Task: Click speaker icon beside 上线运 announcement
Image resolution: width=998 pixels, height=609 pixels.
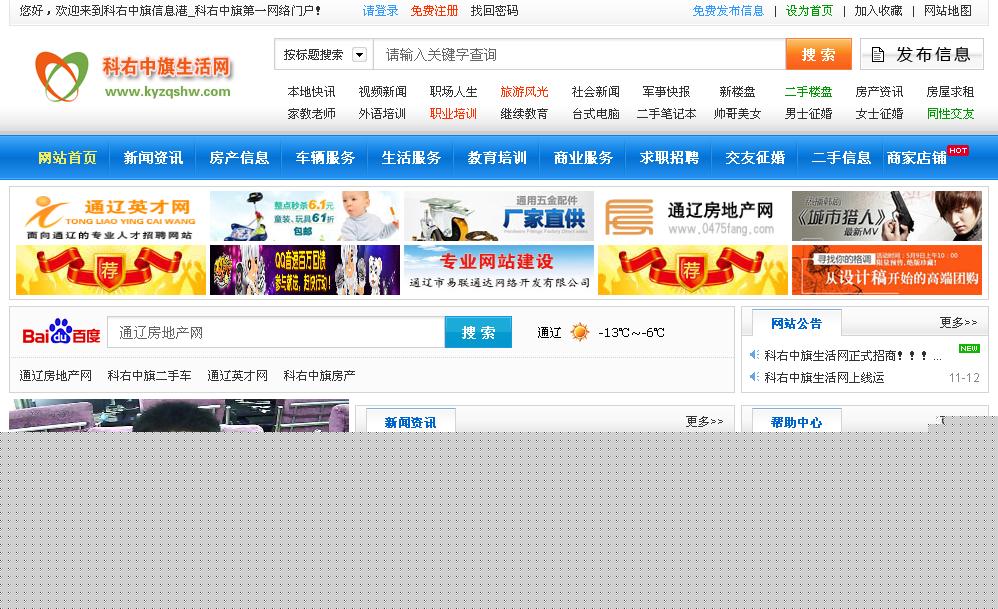Action: click(754, 377)
